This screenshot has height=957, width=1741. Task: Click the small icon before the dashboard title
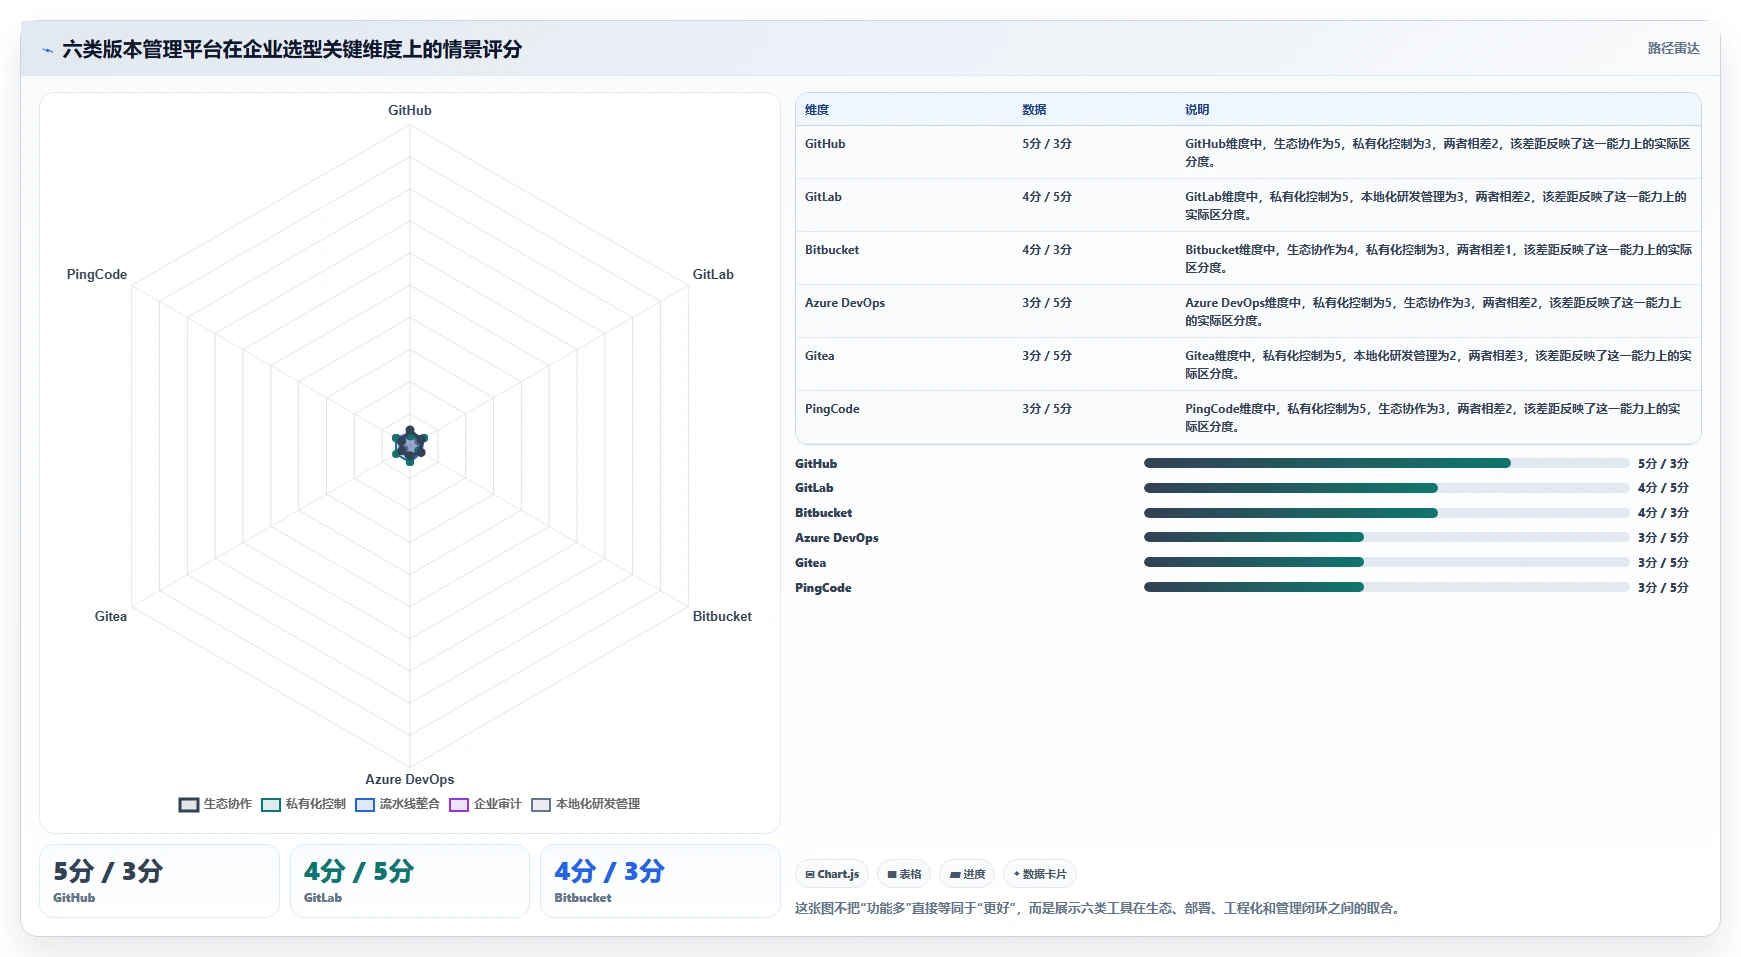tap(47, 50)
